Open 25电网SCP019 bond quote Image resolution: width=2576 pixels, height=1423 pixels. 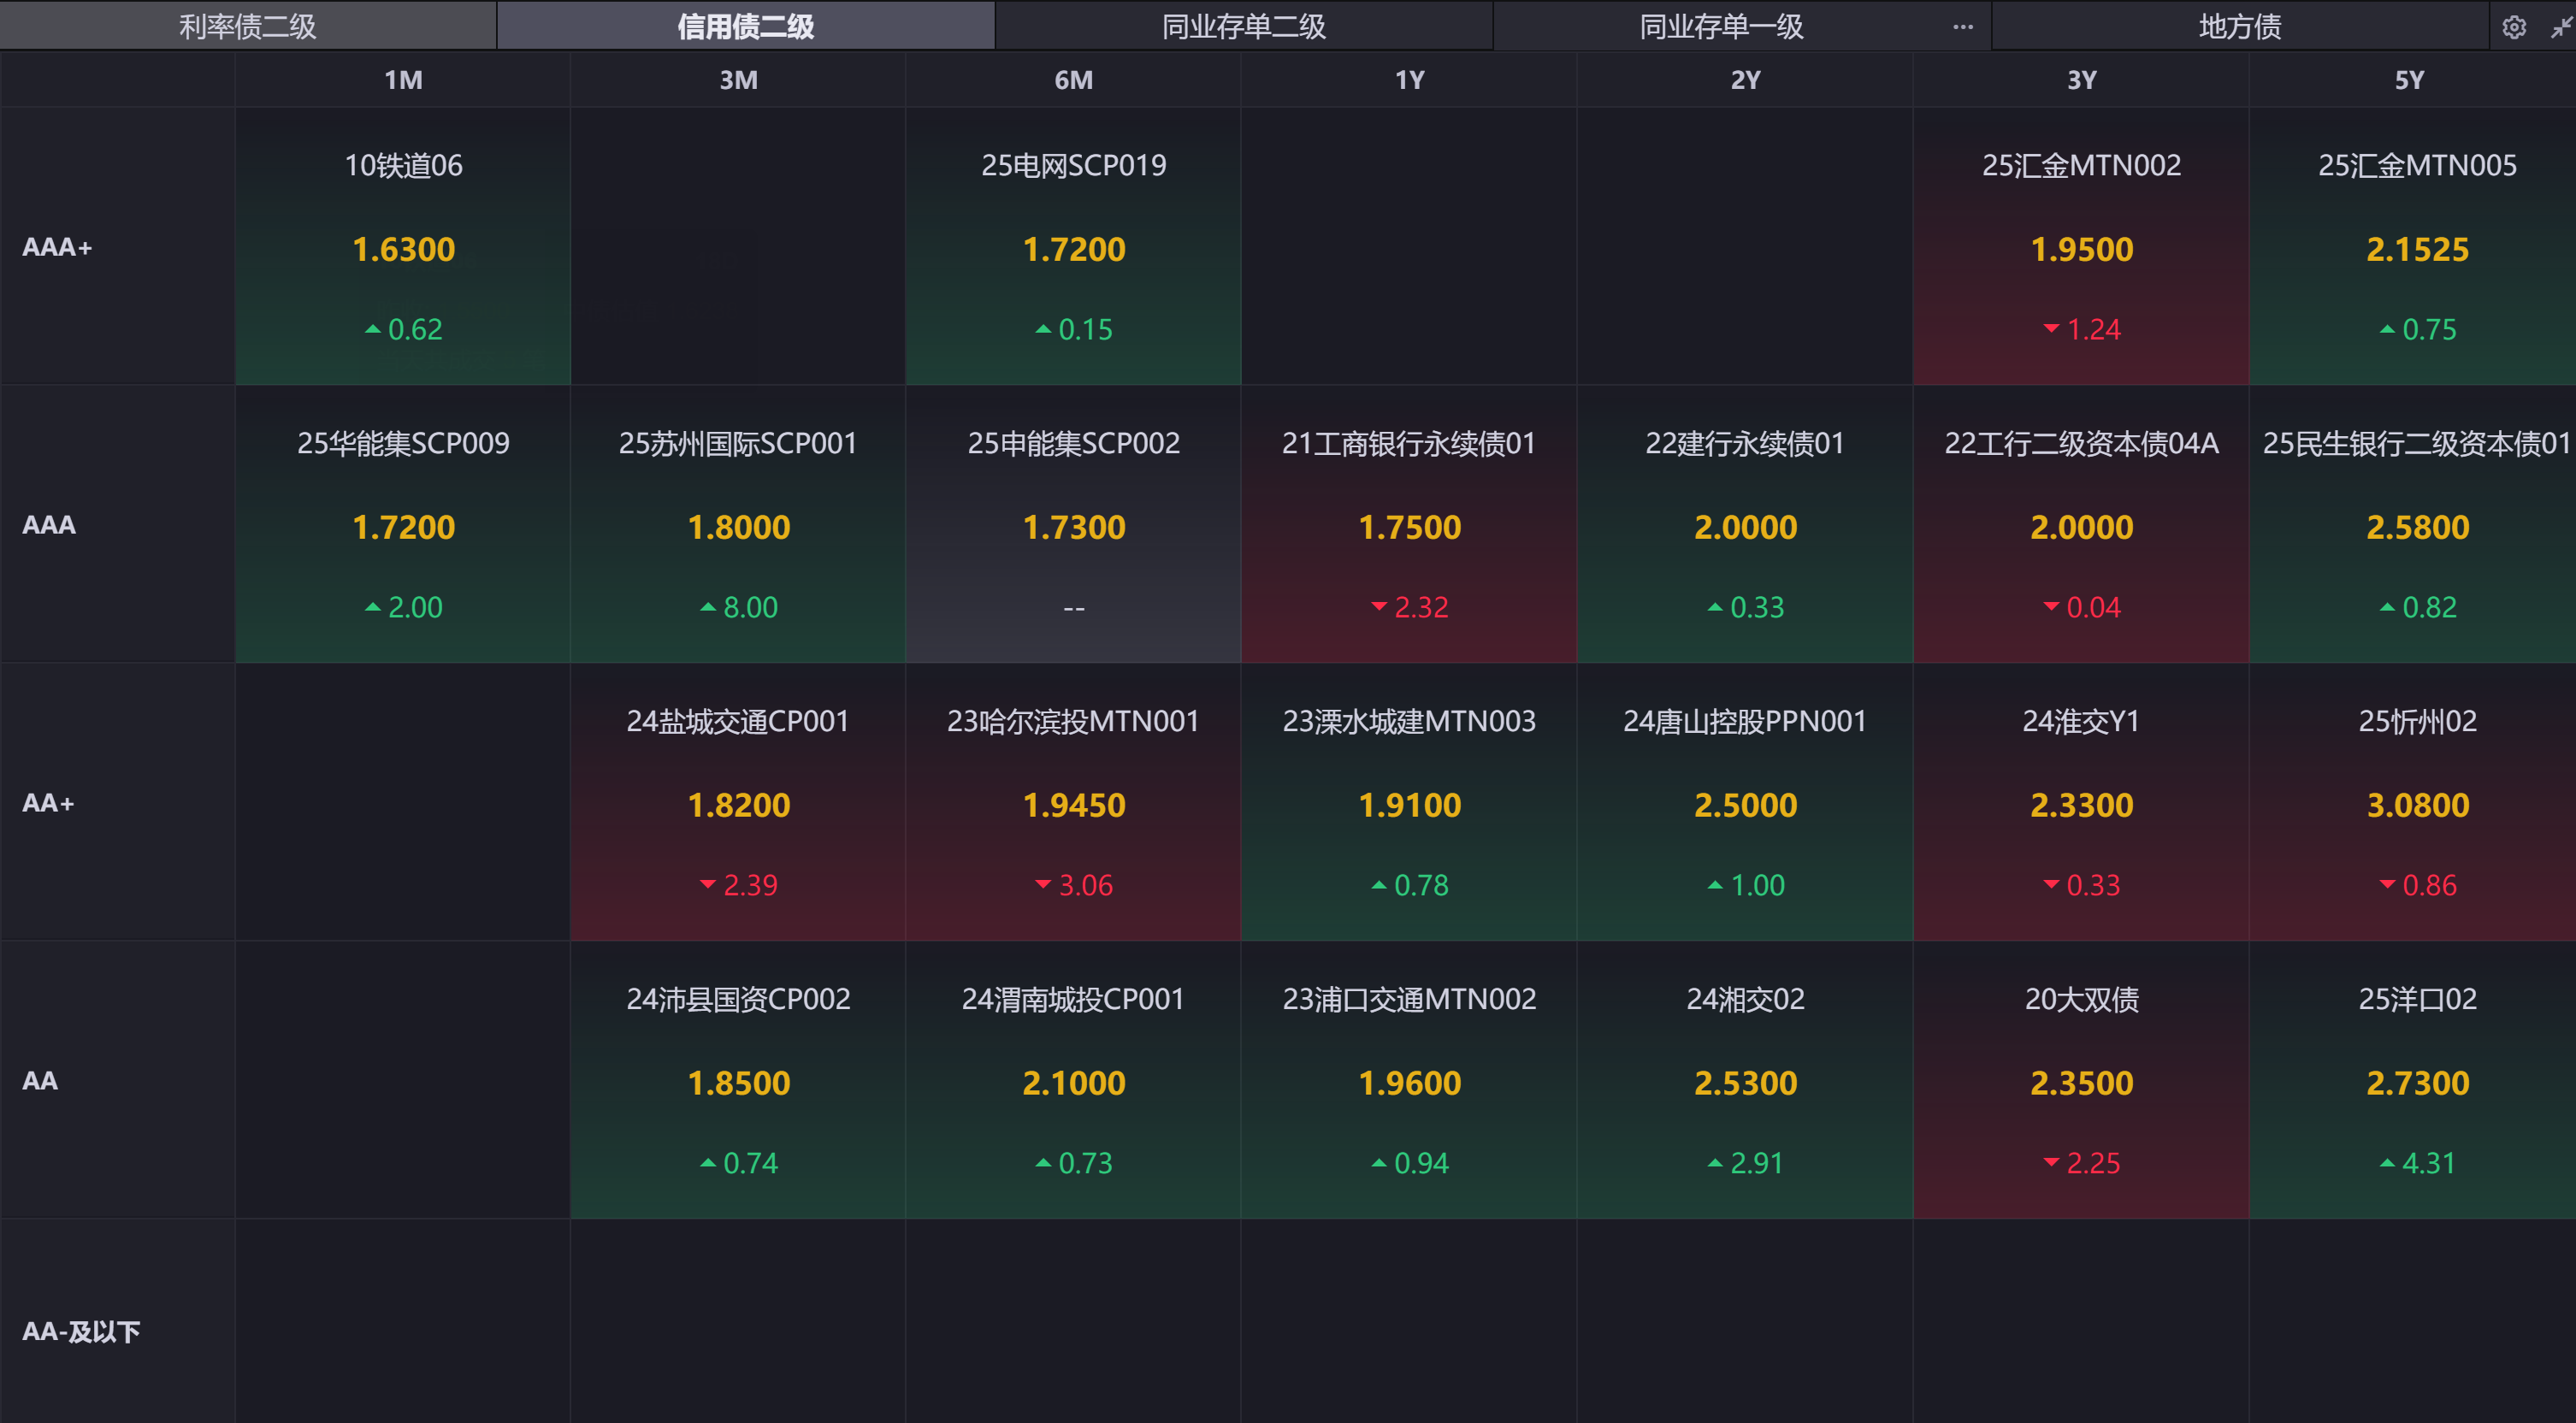point(1073,246)
